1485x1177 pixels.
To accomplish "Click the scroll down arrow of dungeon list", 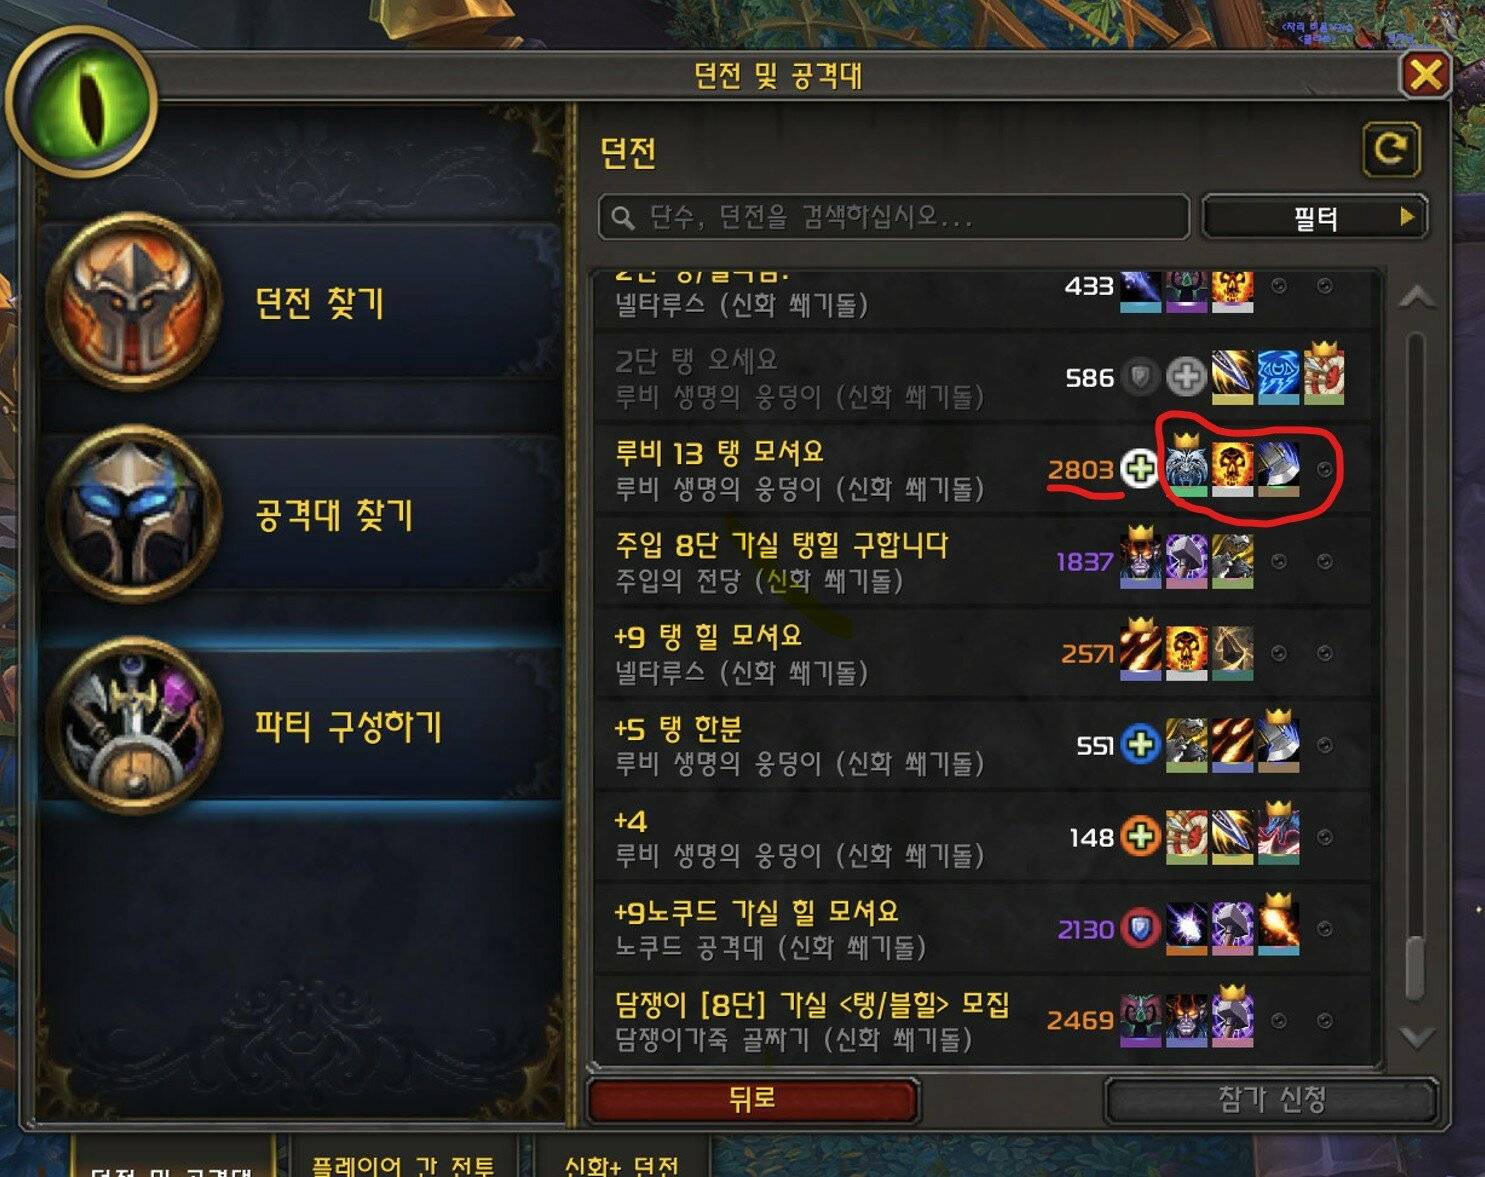I will coord(1417,1037).
